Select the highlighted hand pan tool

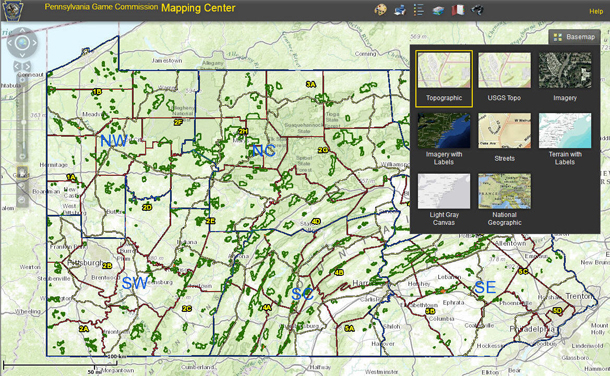point(22,172)
